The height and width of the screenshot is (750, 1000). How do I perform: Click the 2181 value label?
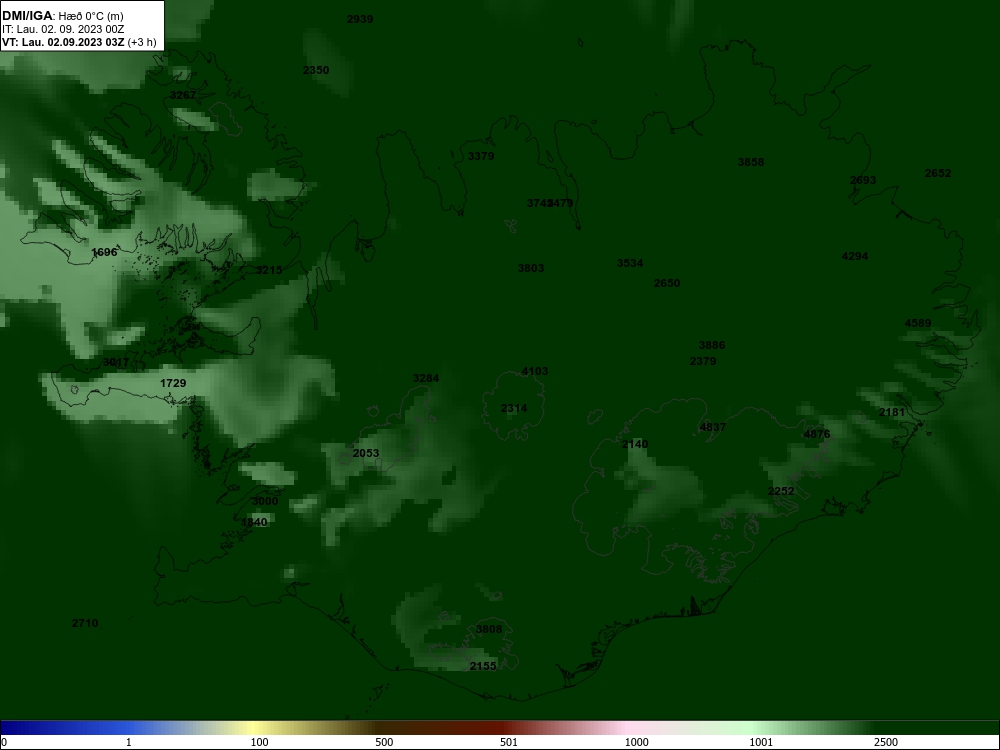coord(892,413)
